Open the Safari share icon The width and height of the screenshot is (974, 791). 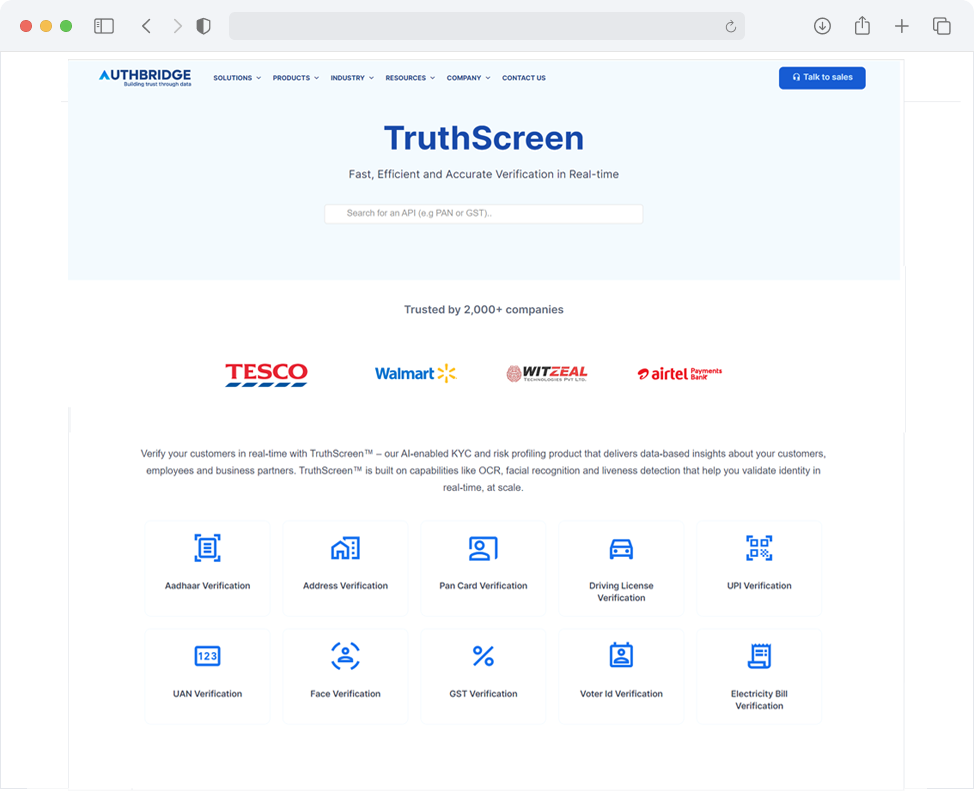pos(862,26)
